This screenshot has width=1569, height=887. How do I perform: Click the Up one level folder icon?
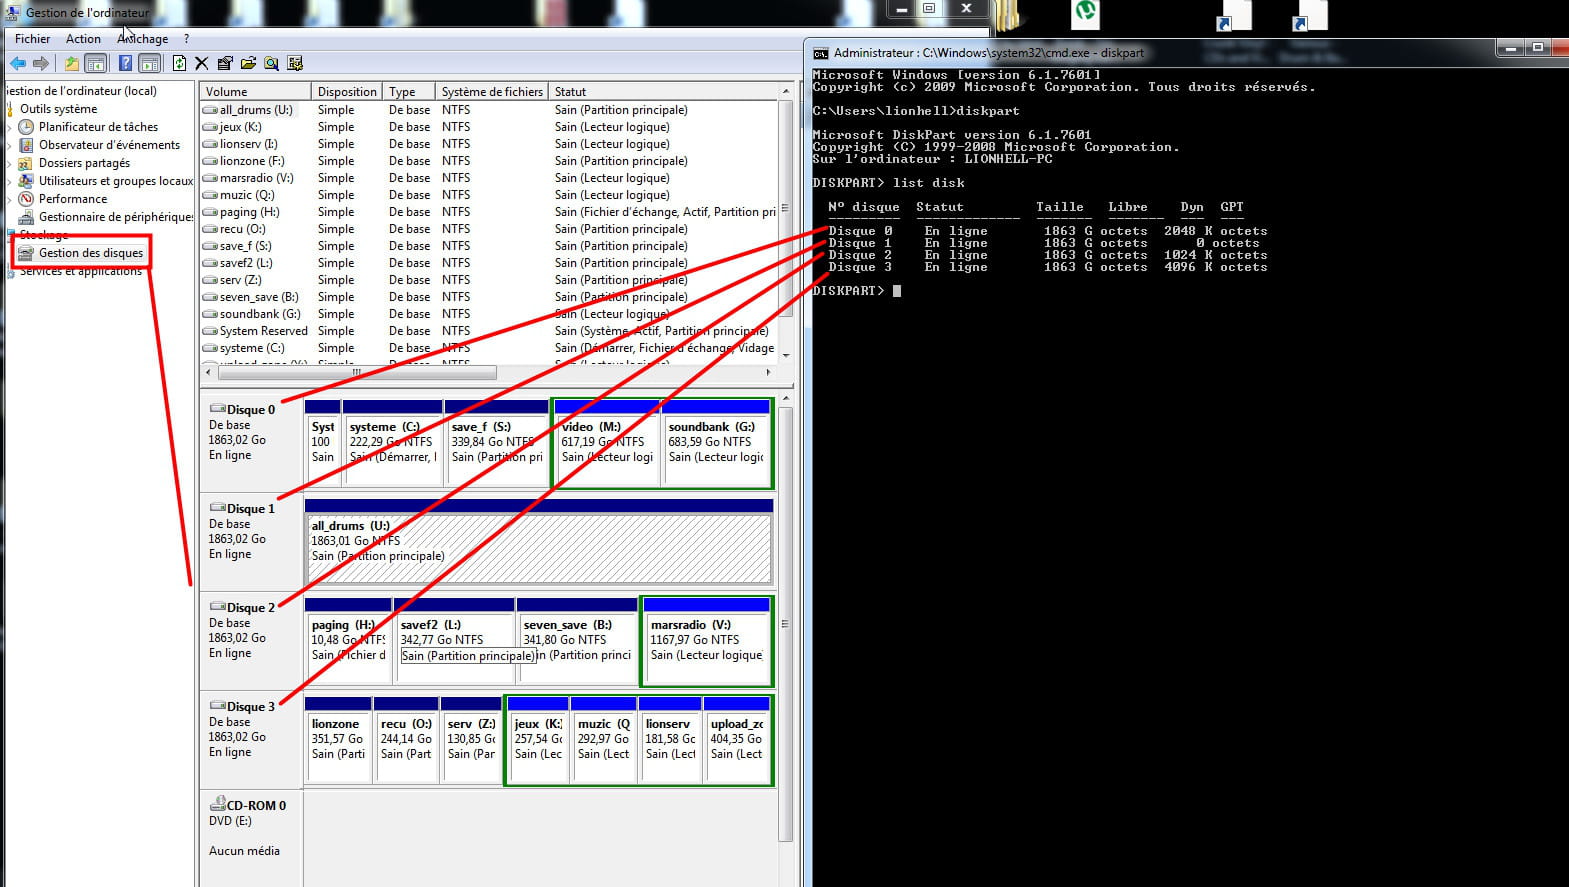(x=72, y=64)
